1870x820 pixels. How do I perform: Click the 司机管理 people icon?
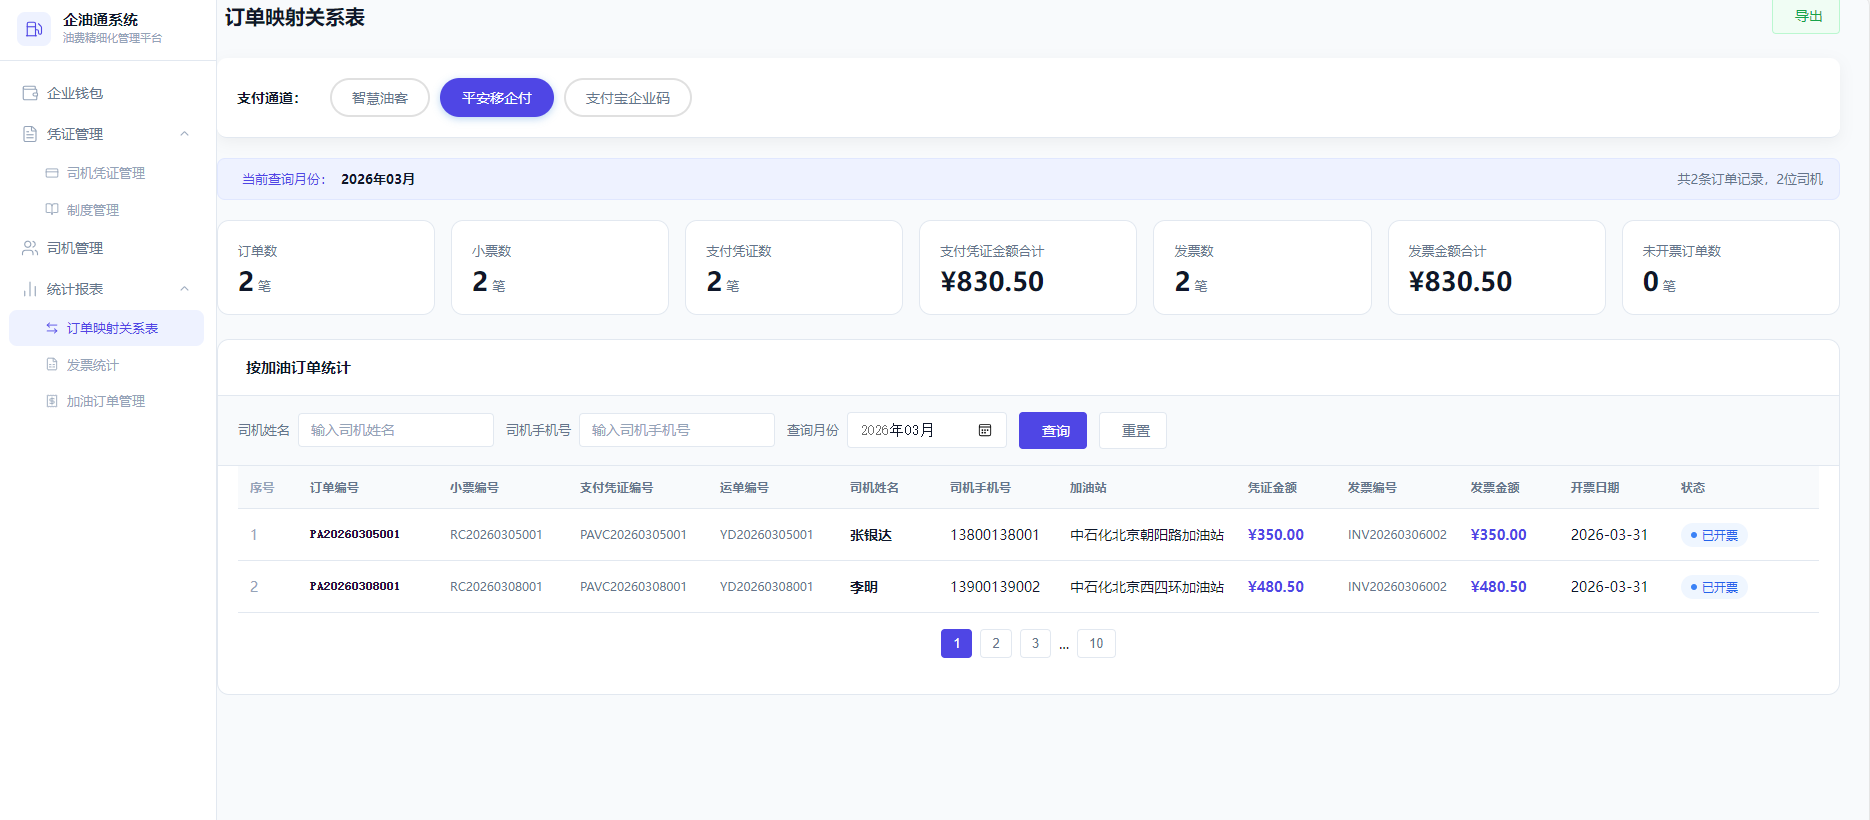point(30,248)
